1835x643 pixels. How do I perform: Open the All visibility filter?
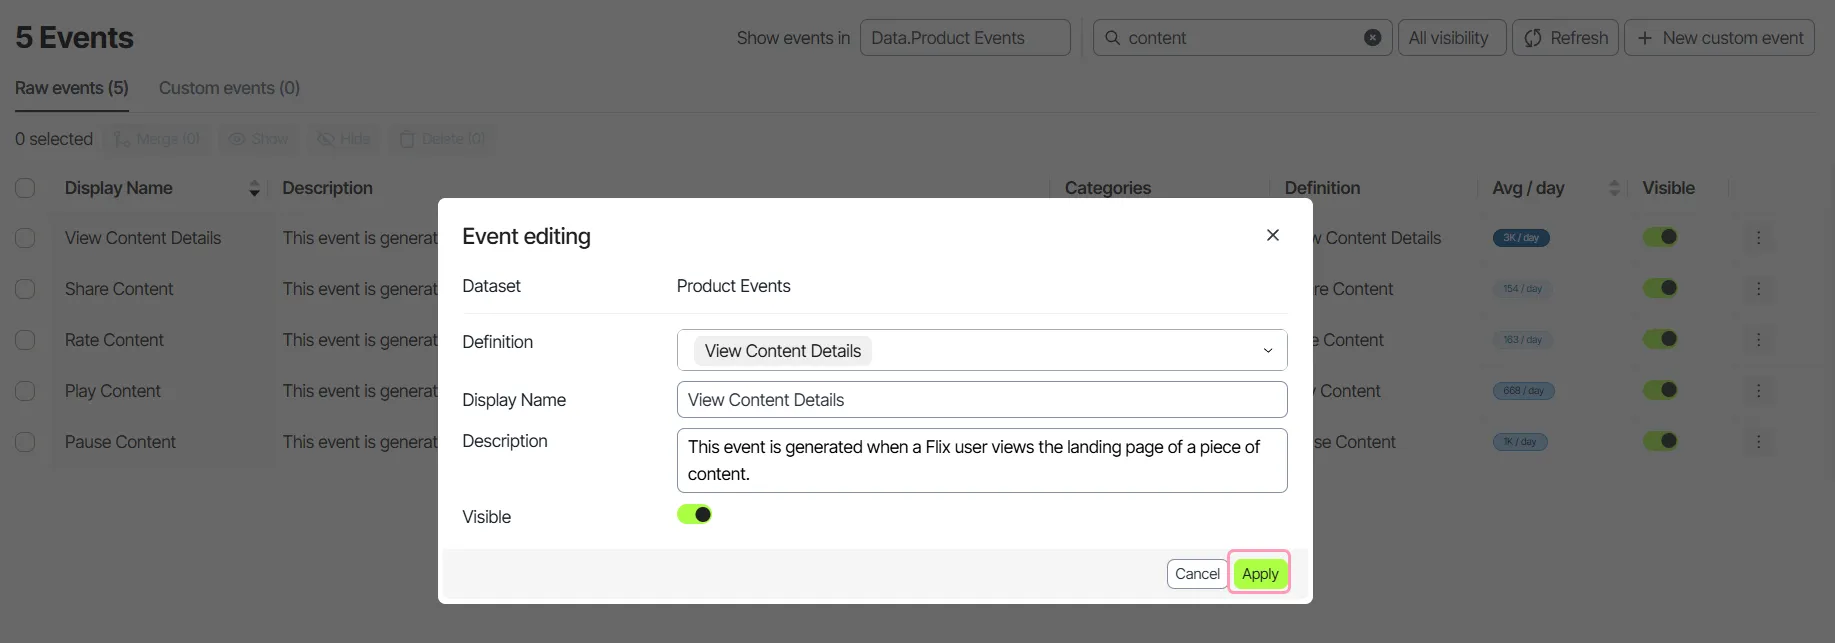pos(1451,38)
